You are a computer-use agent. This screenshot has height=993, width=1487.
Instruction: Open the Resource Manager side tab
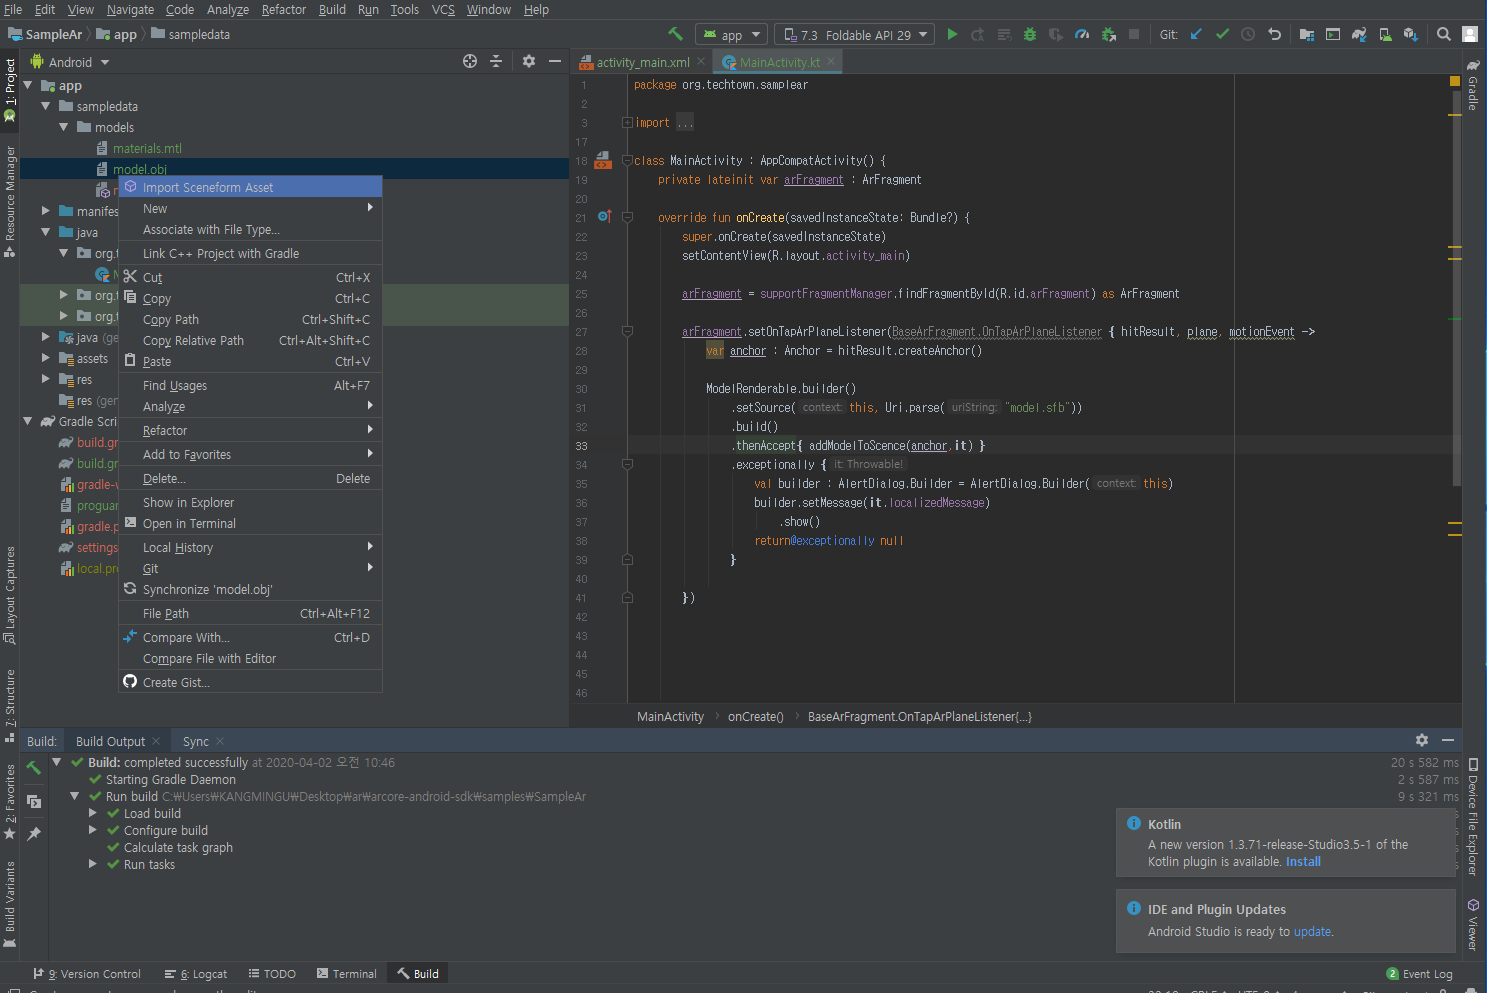click(10, 200)
